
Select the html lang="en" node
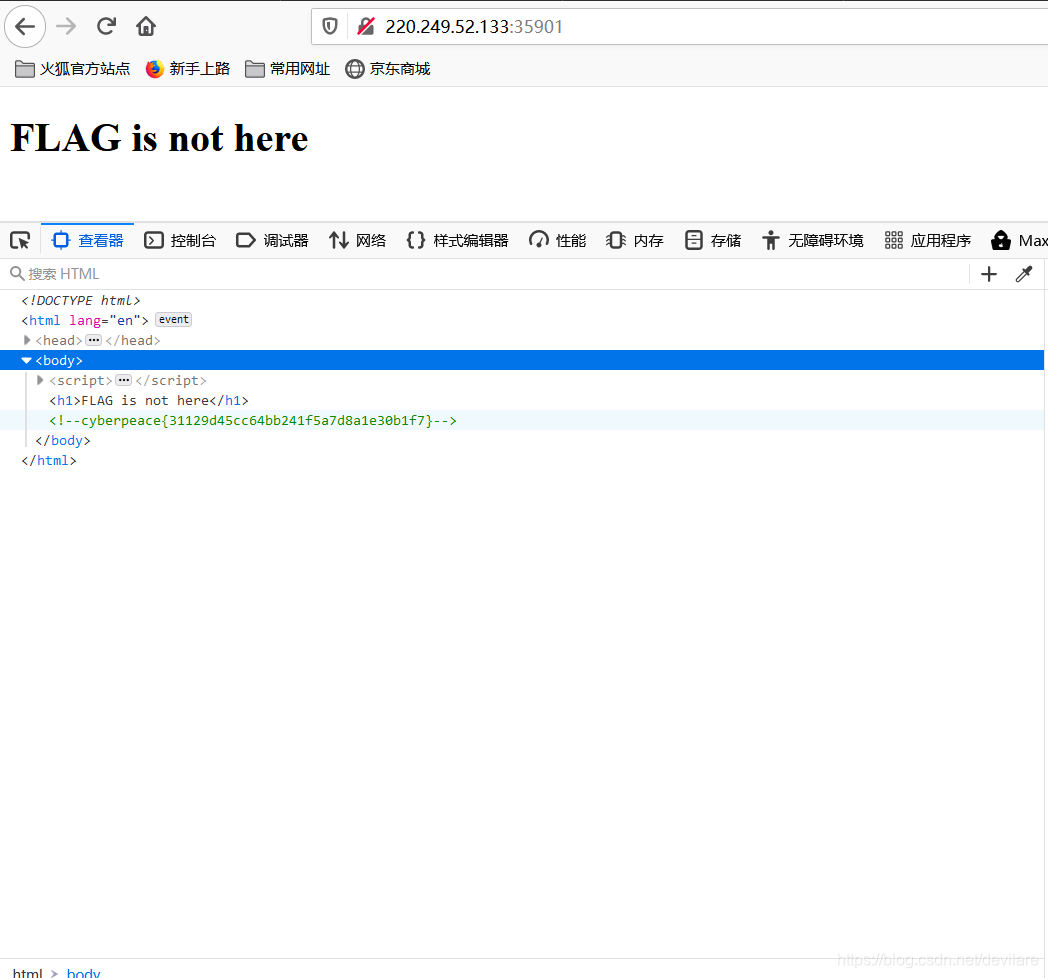pyautogui.click(x=85, y=320)
